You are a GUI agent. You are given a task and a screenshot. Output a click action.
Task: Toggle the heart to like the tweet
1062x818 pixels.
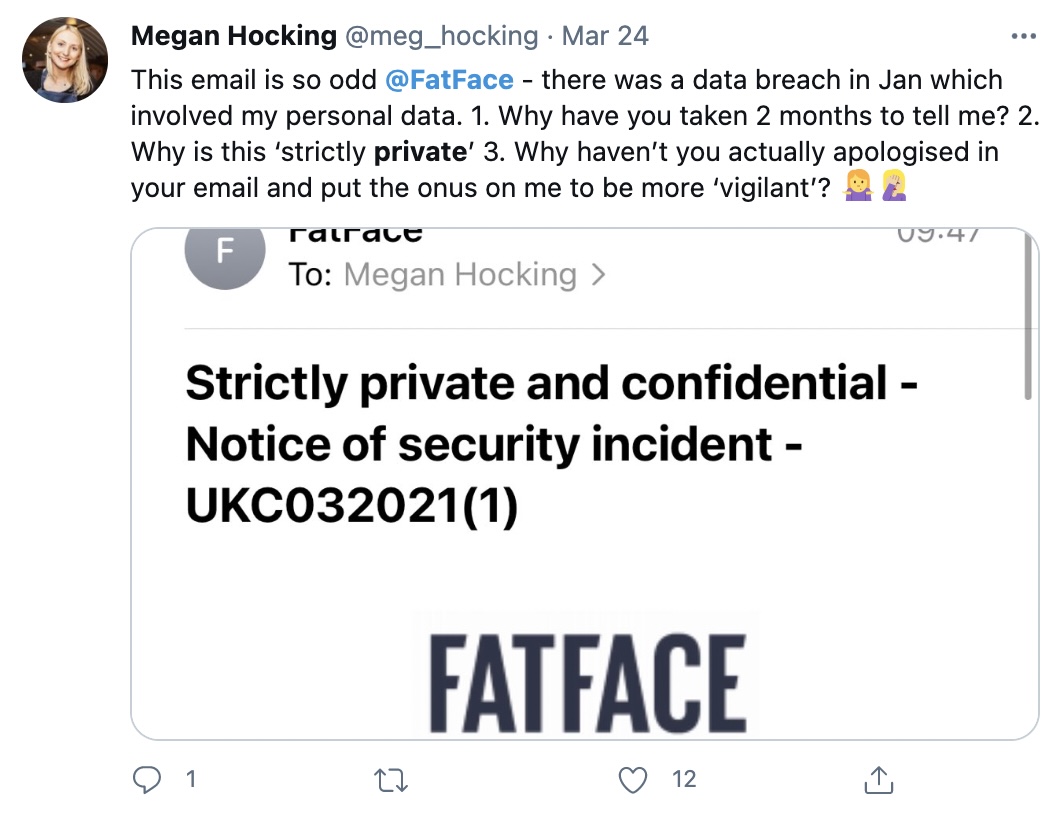(633, 778)
